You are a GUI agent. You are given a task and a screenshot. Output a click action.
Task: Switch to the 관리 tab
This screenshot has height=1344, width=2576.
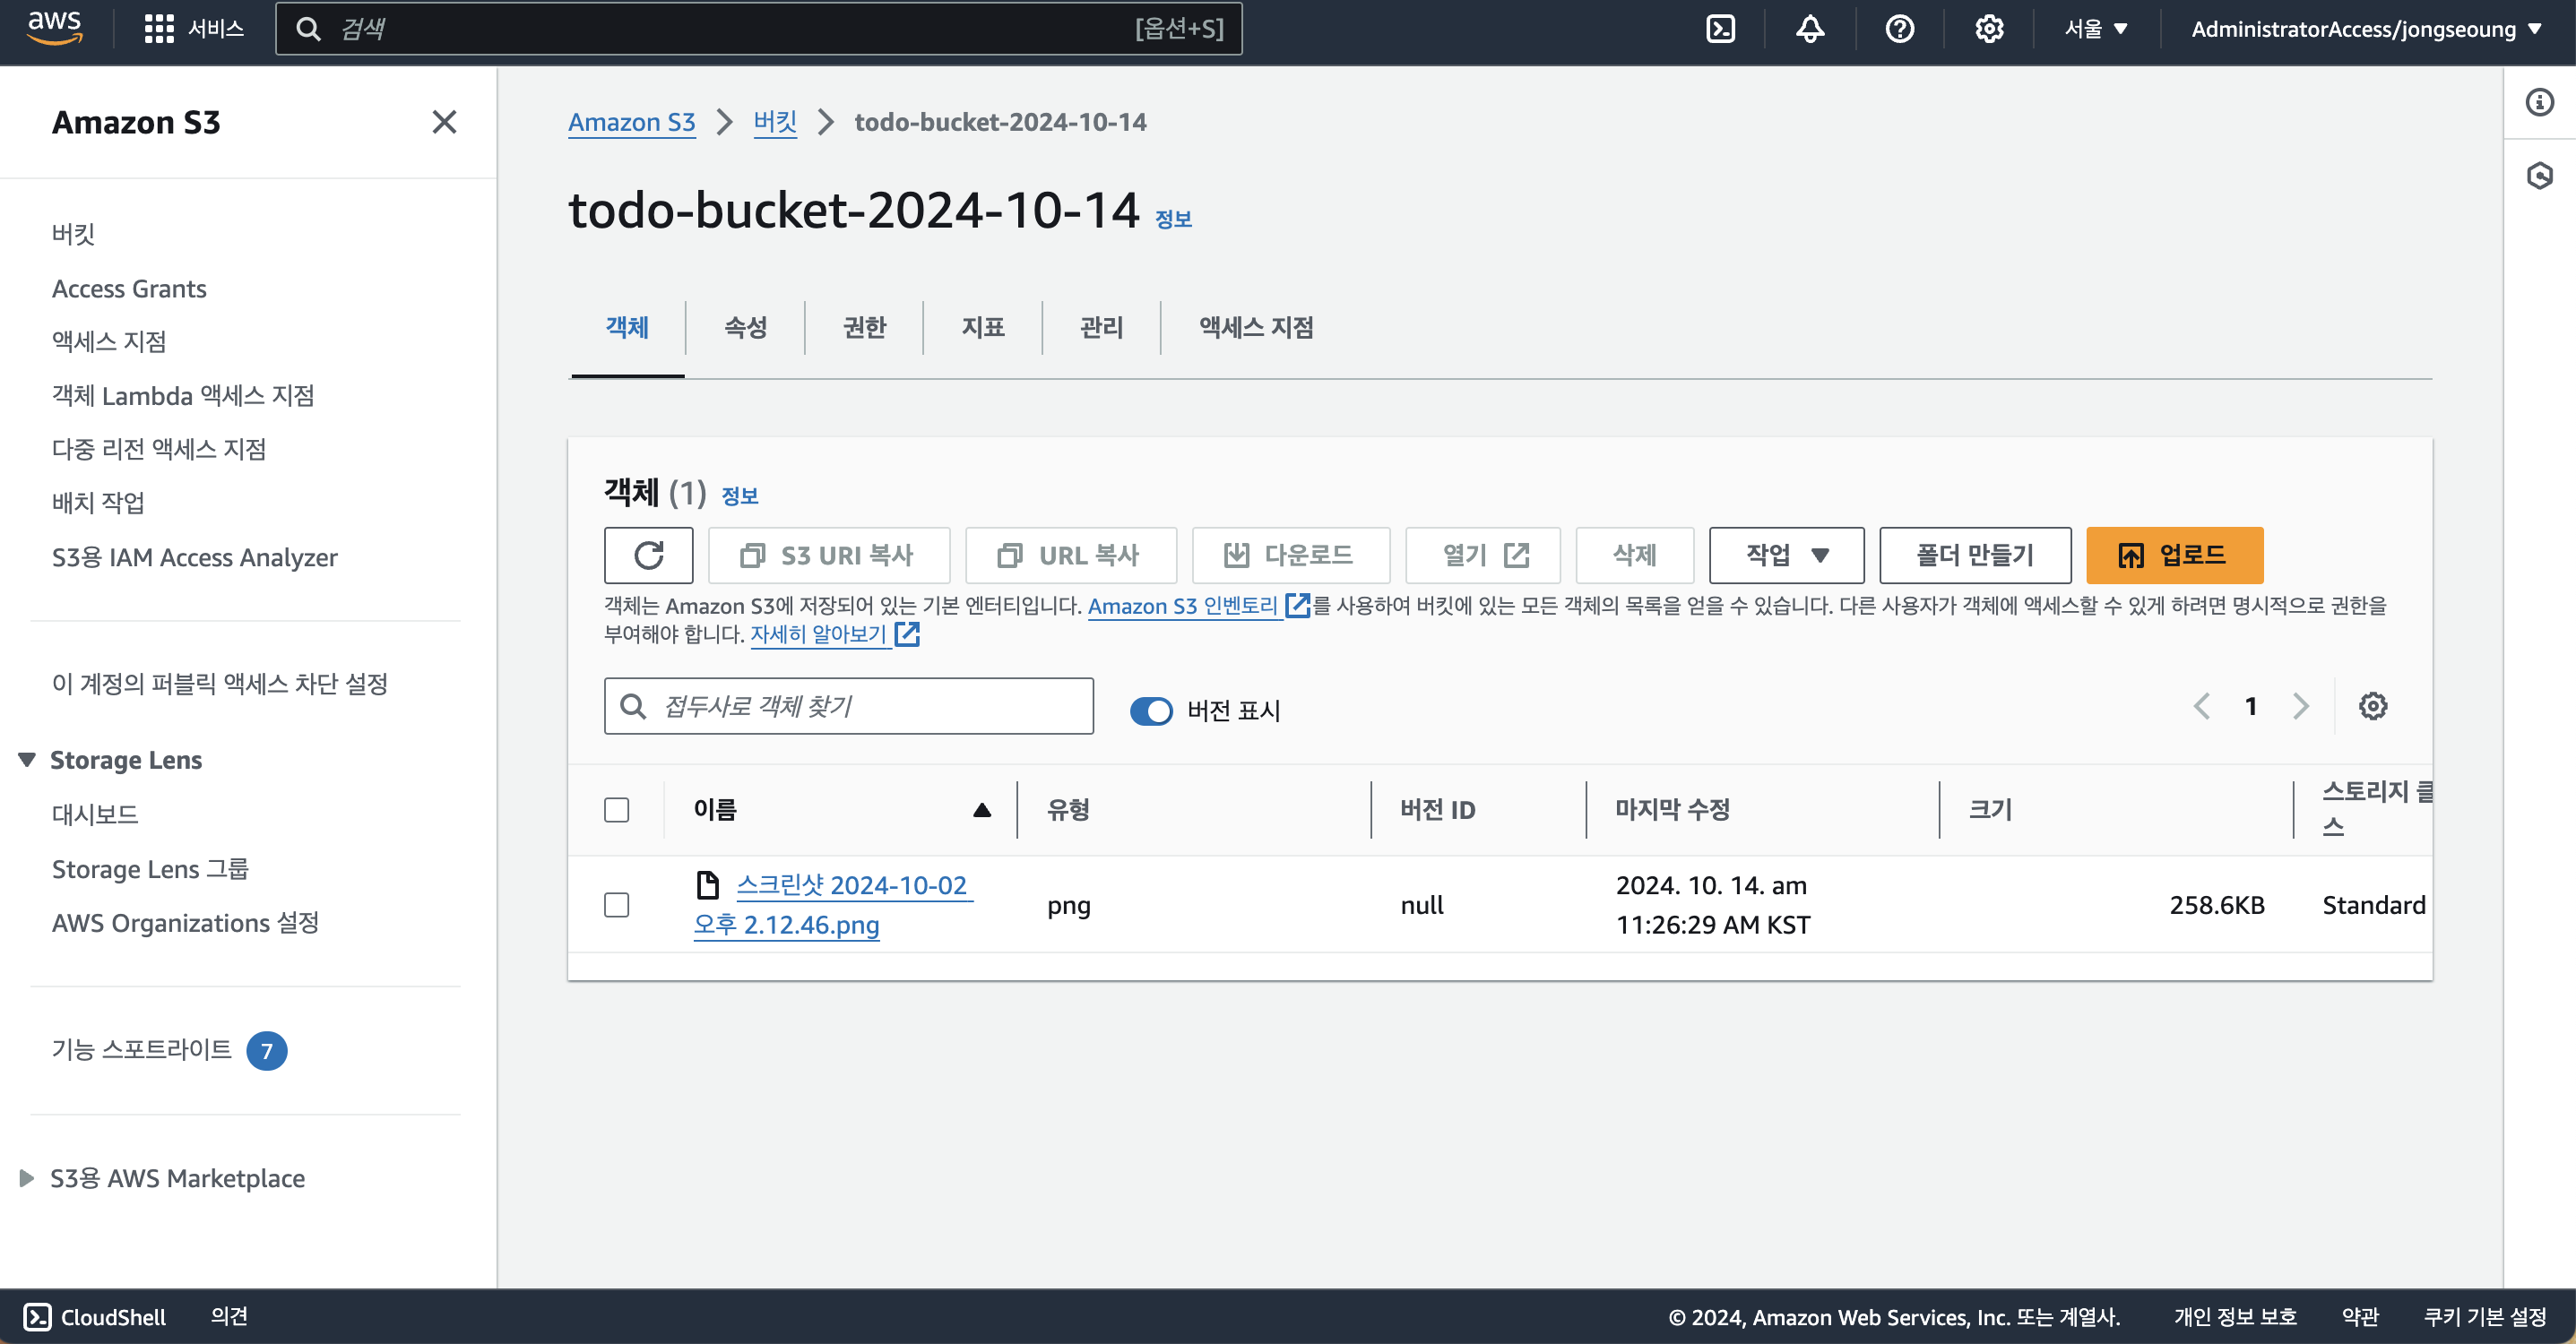tap(1101, 327)
